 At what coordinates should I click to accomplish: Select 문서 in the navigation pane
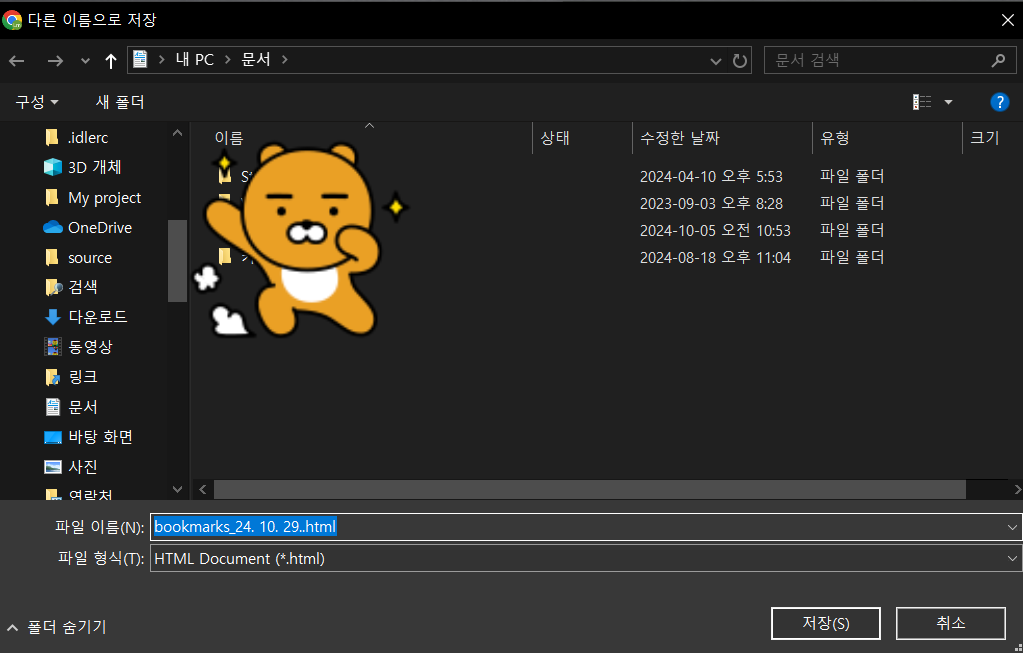coord(83,407)
